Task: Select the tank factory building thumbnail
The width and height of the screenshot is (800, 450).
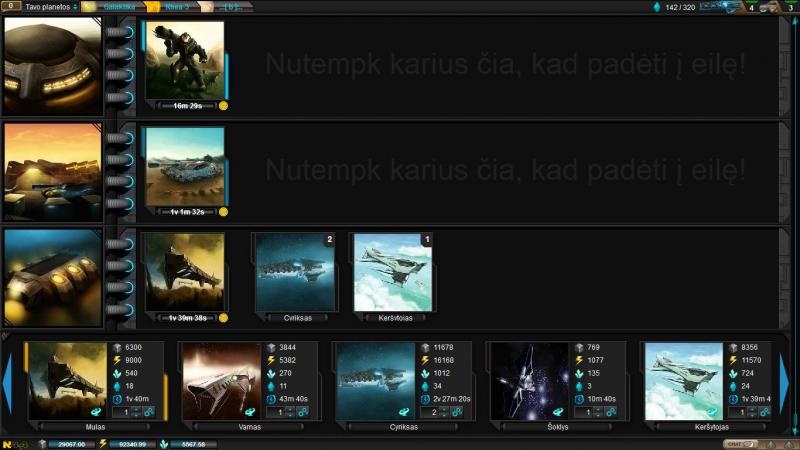Action: (x=52, y=172)
